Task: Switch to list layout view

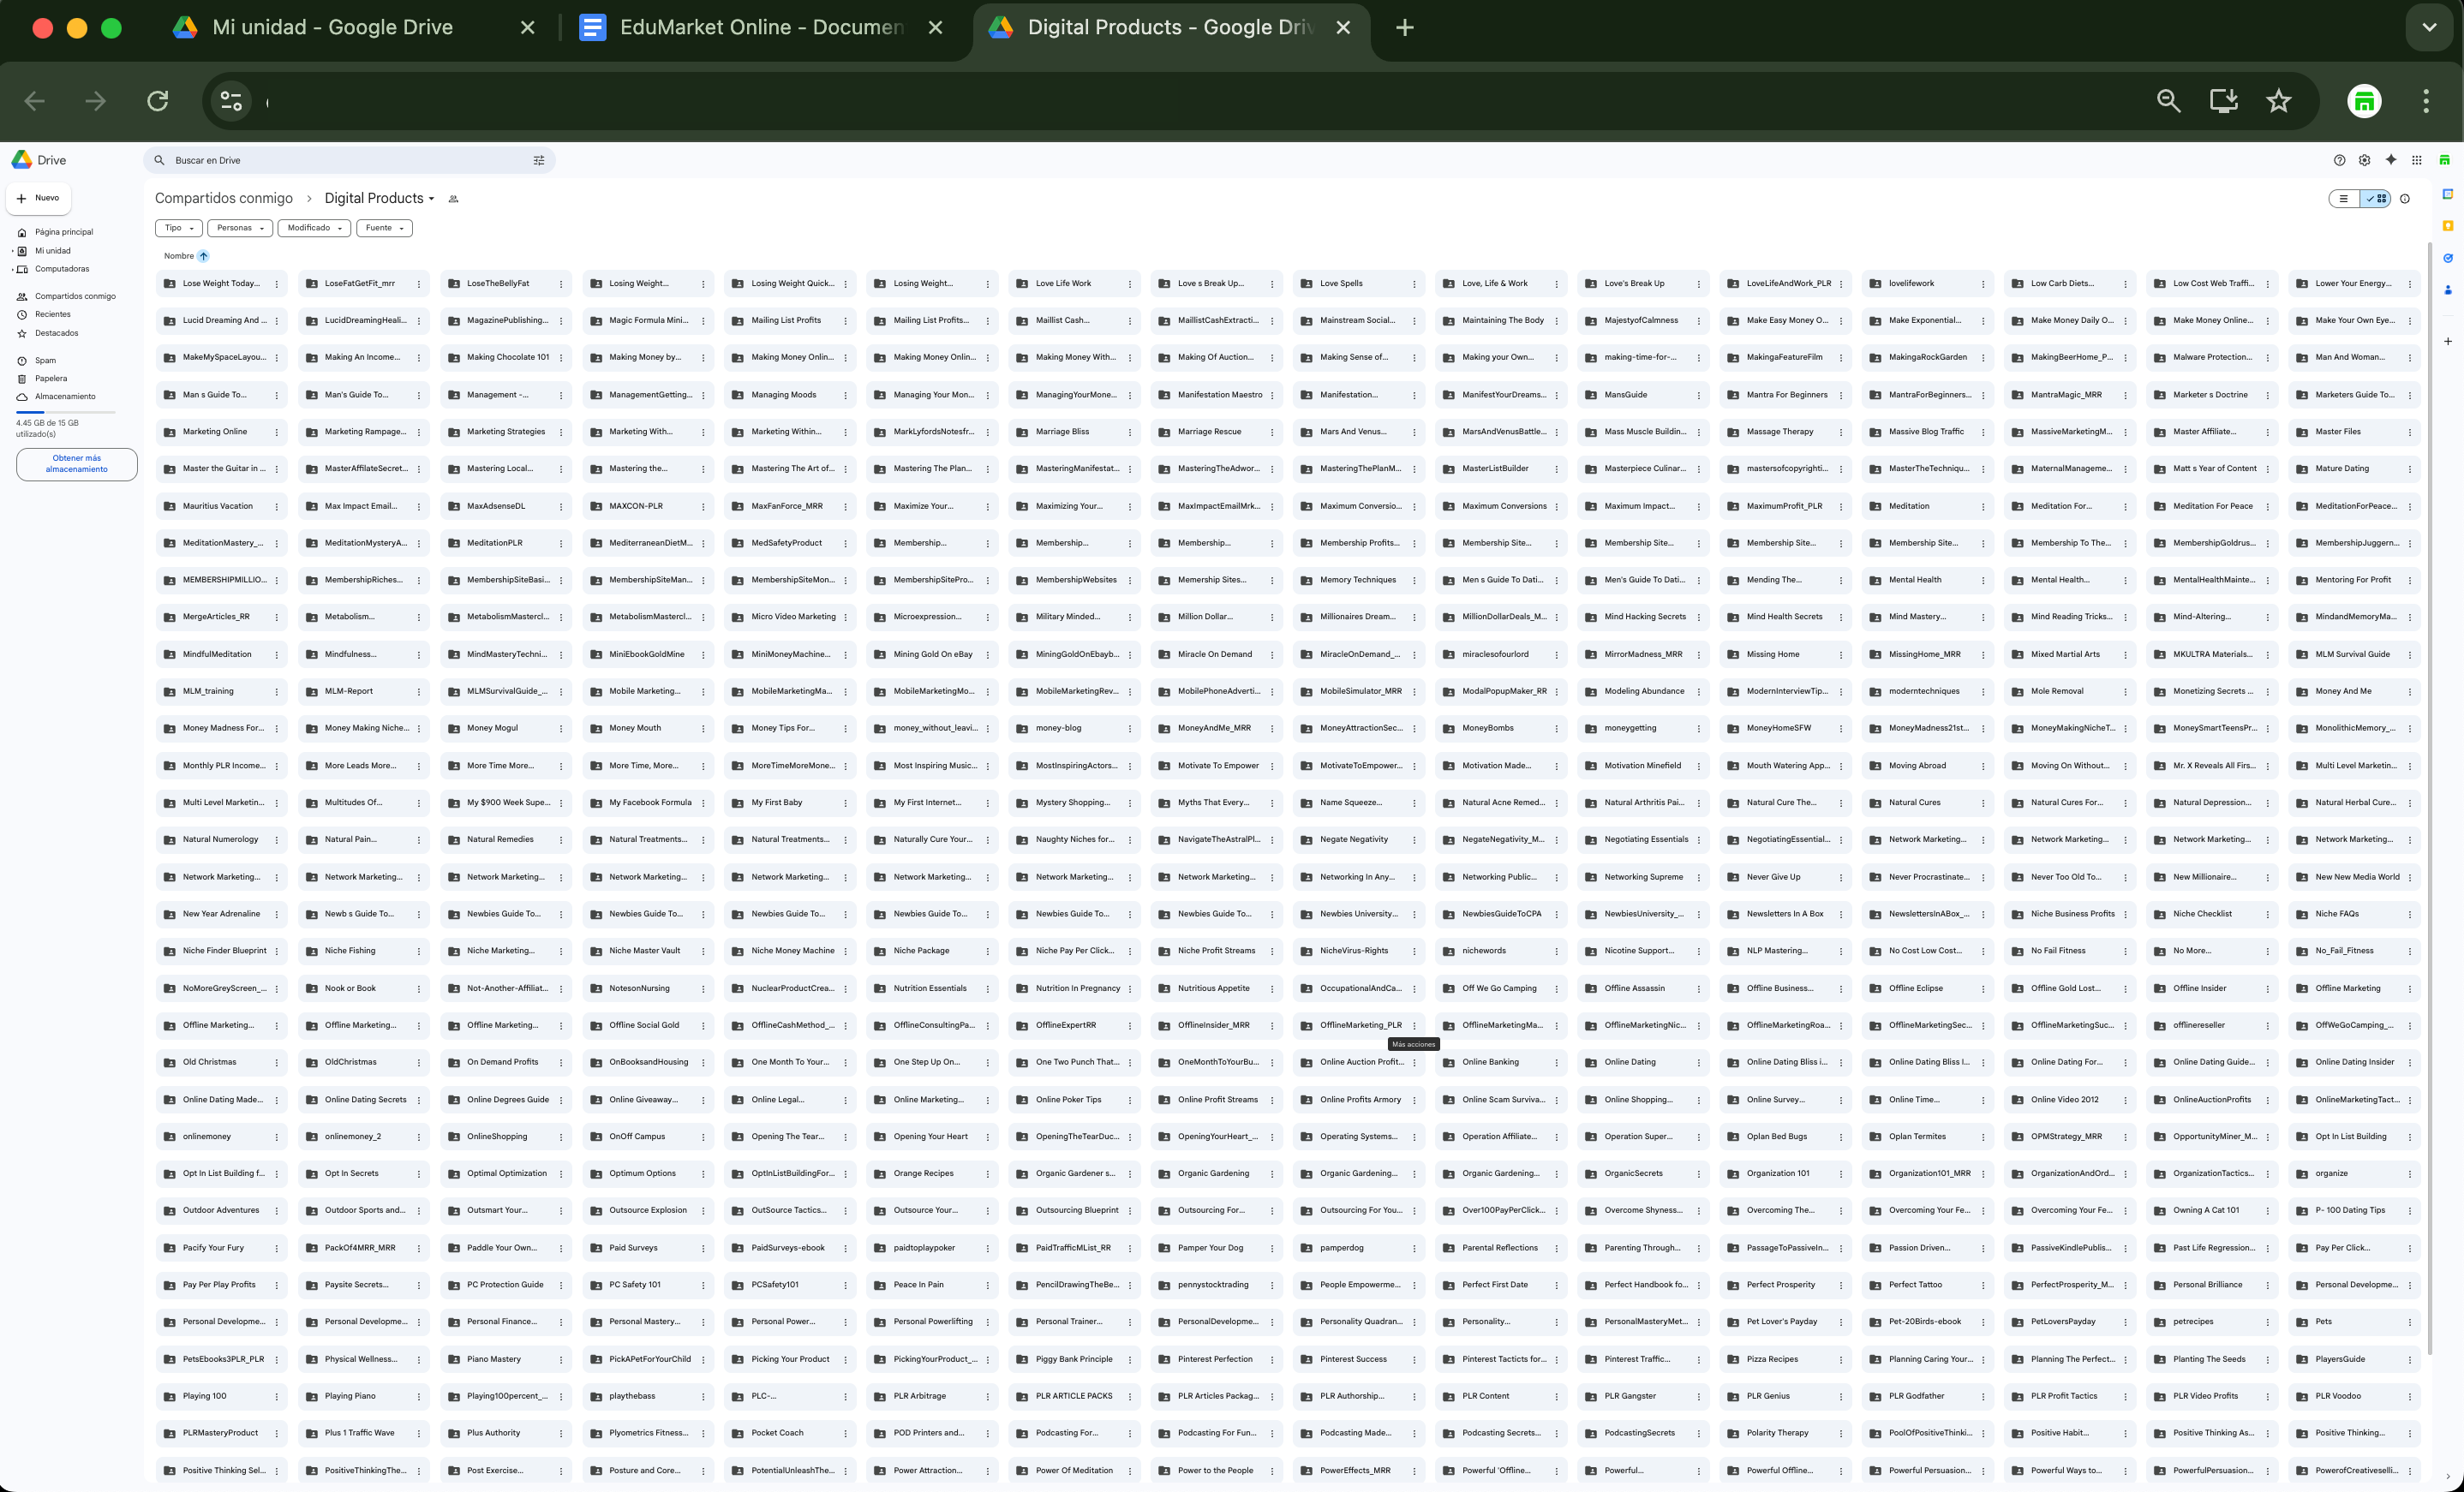Action: pyautogui.click(x=2343, y=199)
